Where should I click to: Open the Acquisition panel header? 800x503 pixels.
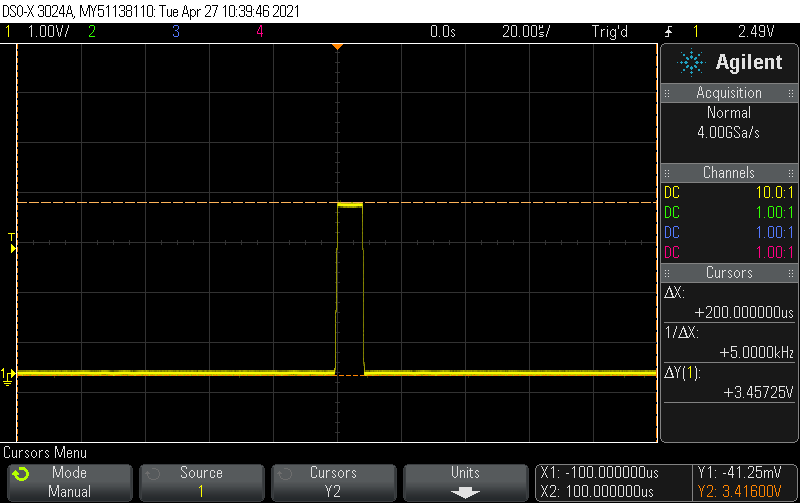(x=729, y=93)
